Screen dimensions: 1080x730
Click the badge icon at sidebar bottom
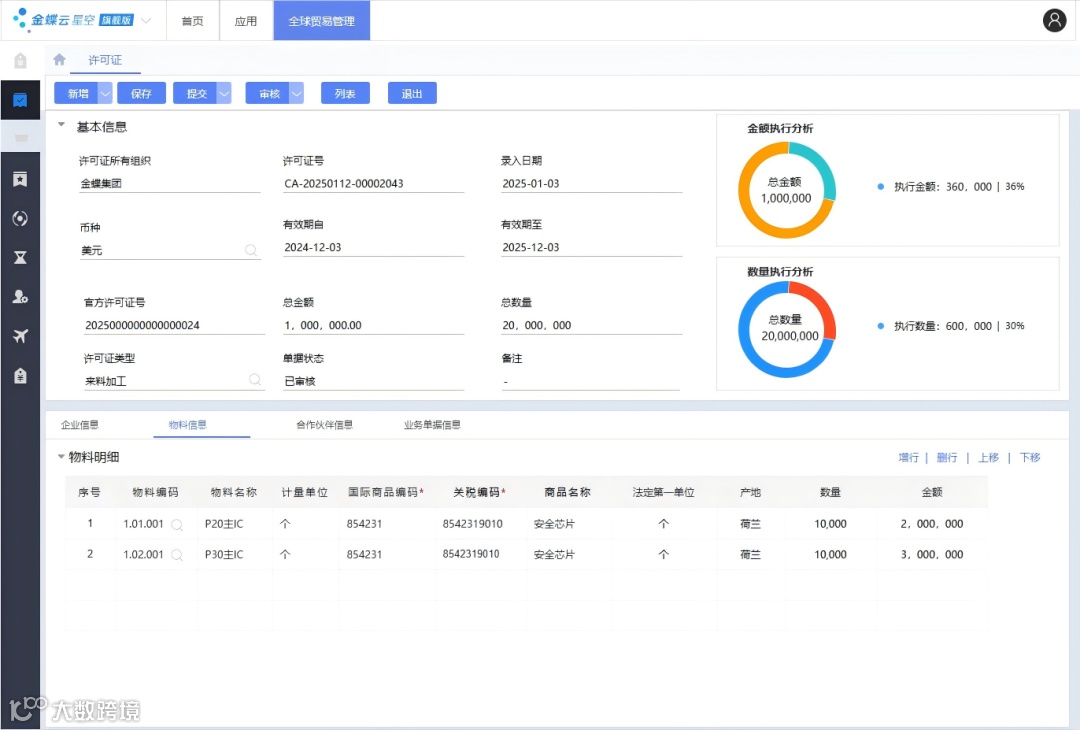20,375
